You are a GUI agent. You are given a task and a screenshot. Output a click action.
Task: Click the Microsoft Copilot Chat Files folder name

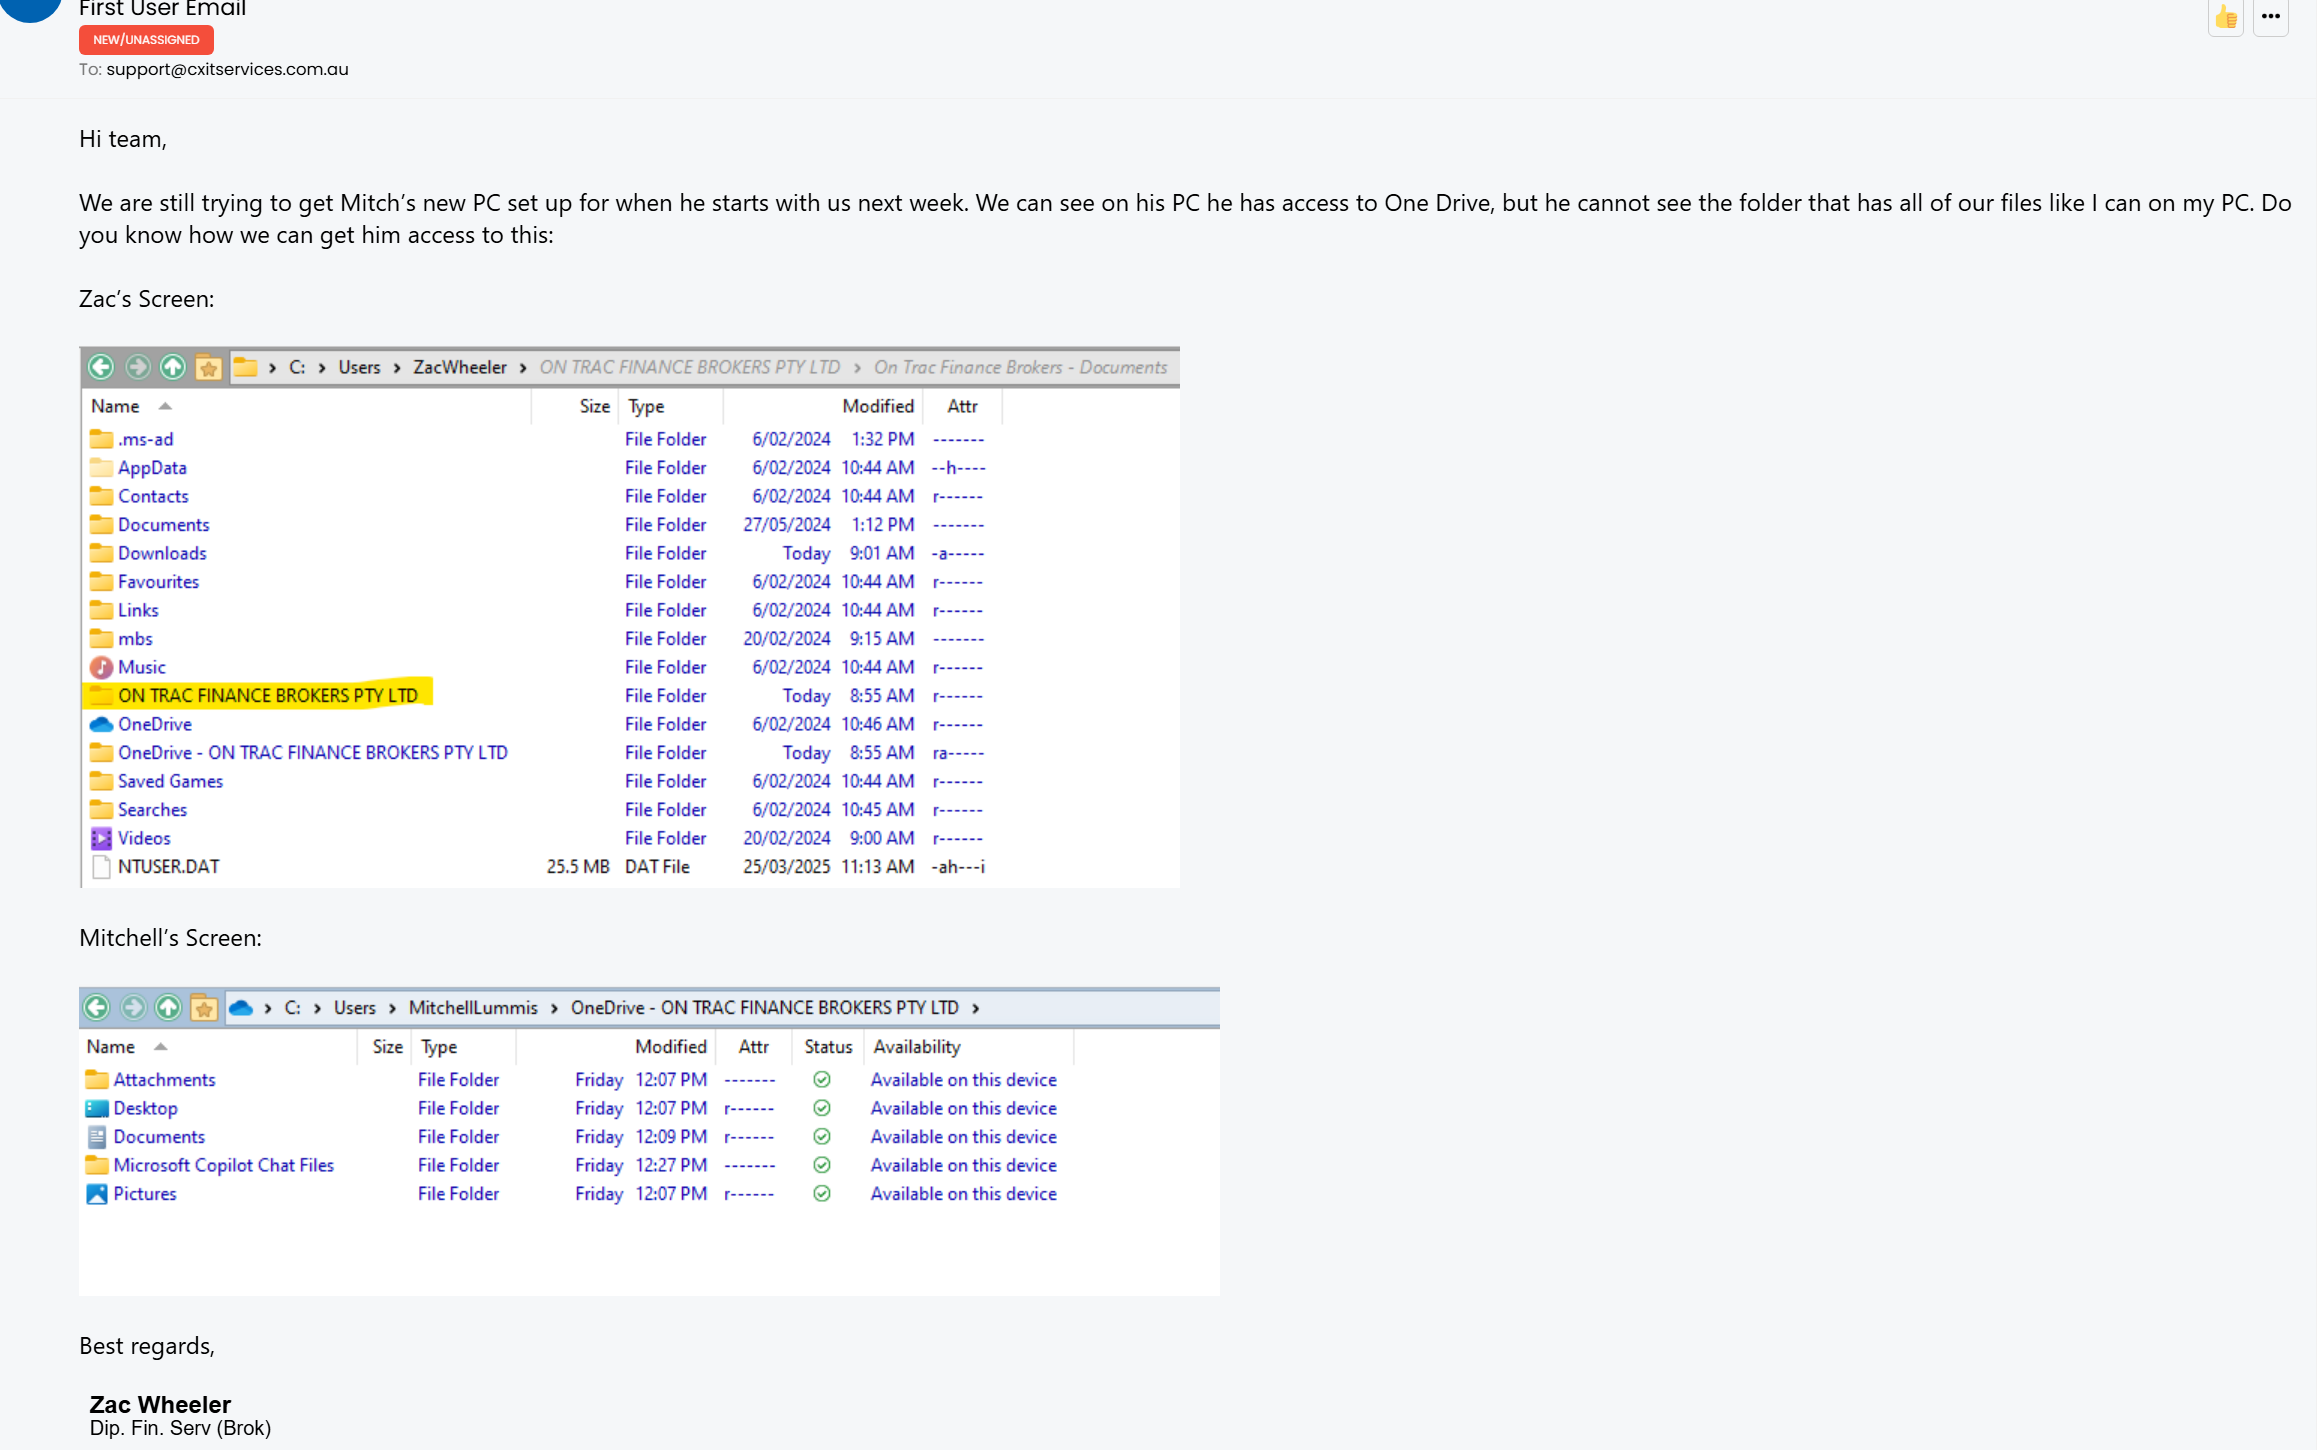223,1165
